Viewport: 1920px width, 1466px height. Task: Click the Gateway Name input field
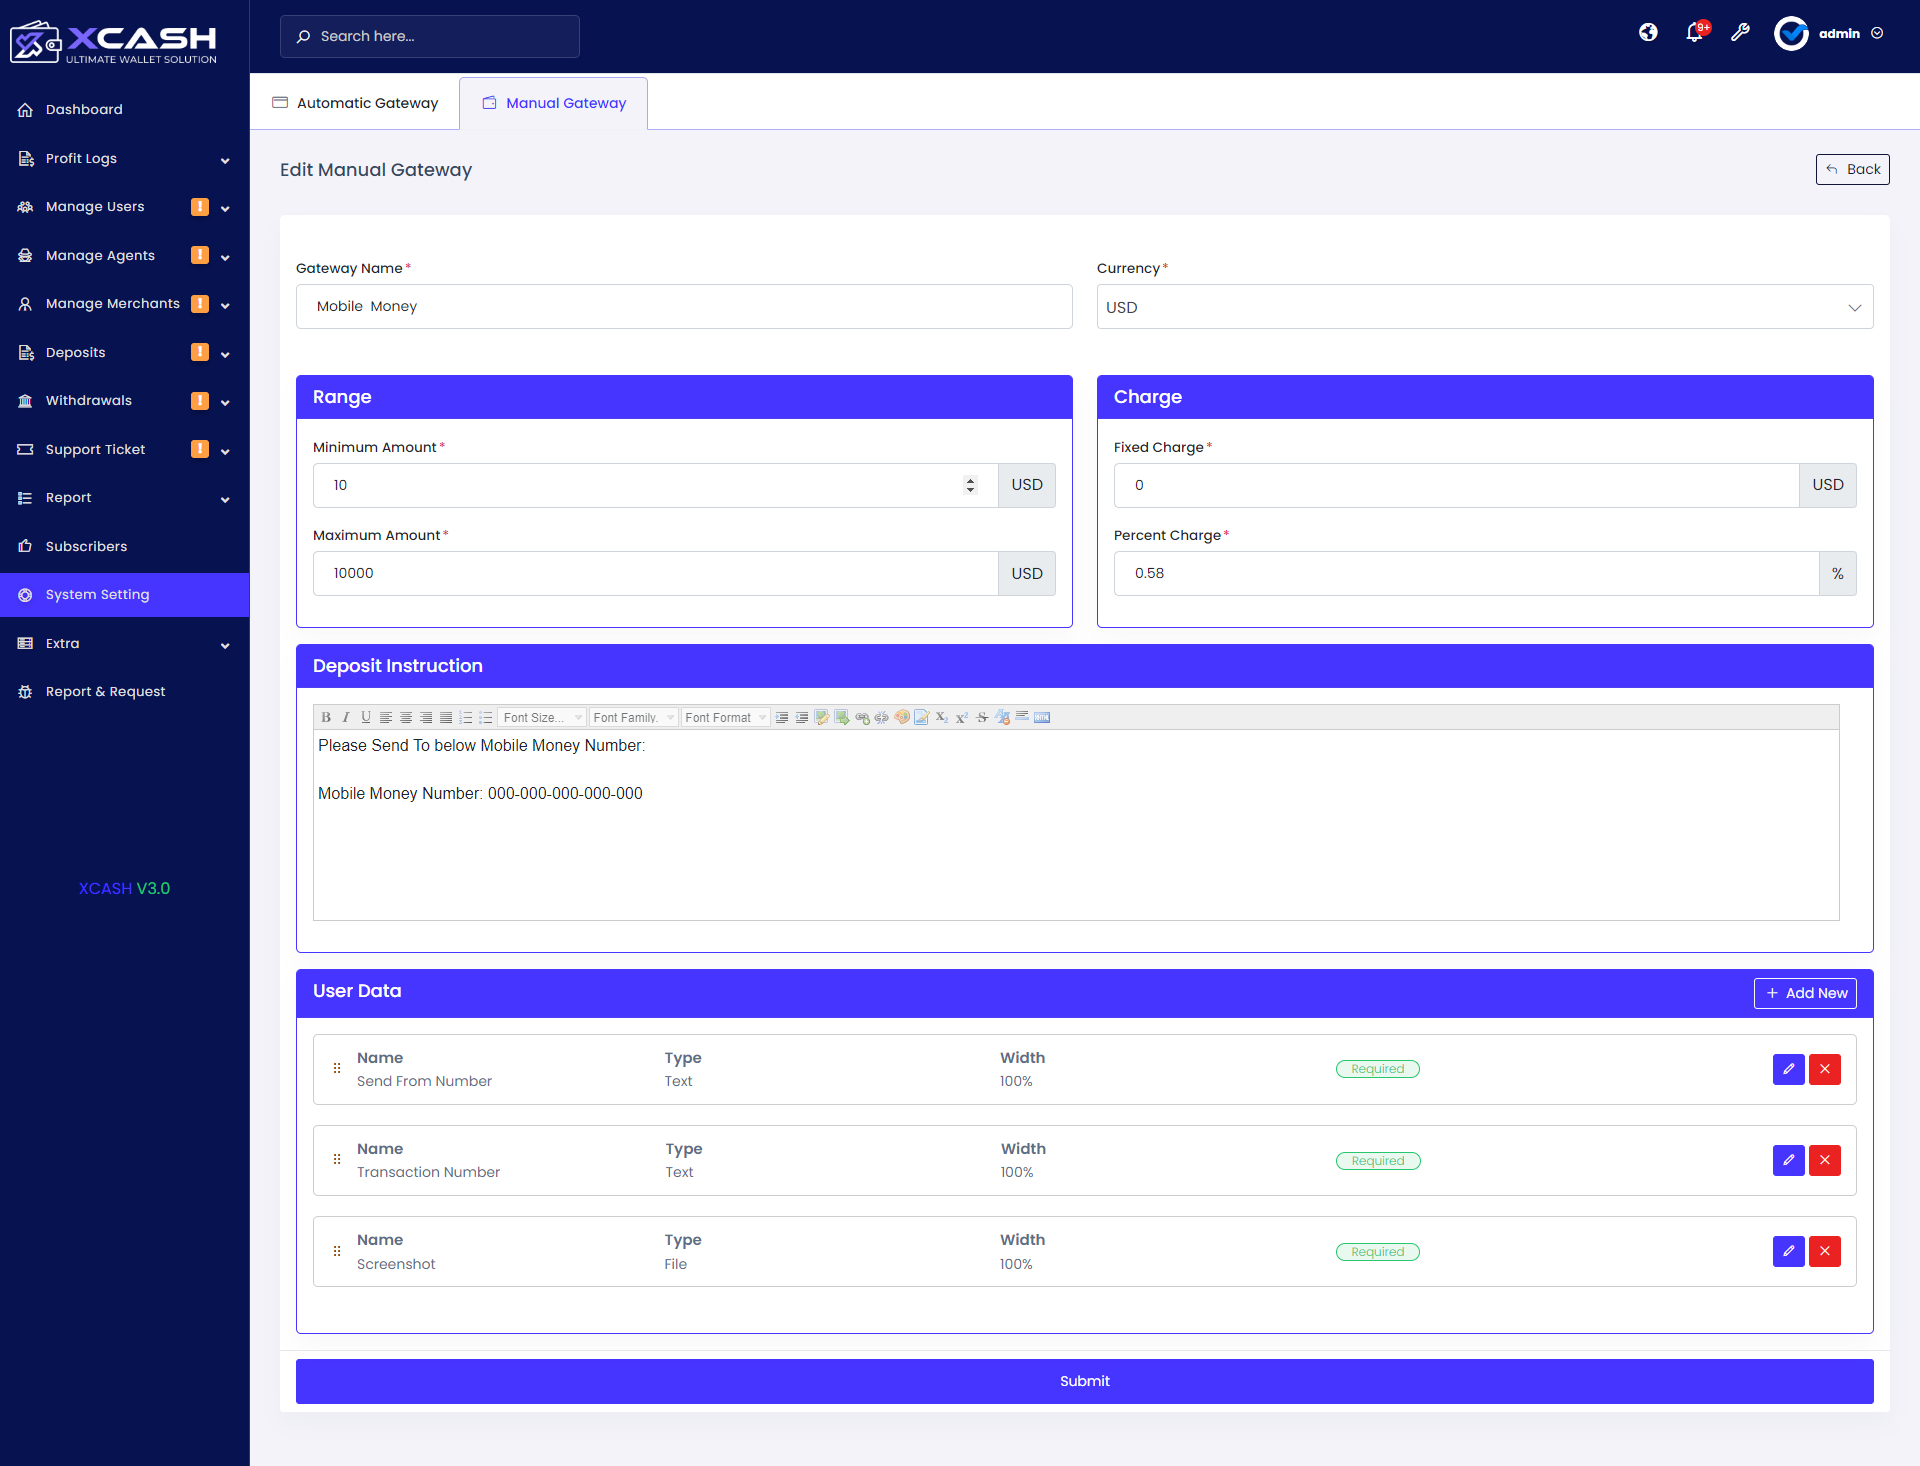coord(684,307)
